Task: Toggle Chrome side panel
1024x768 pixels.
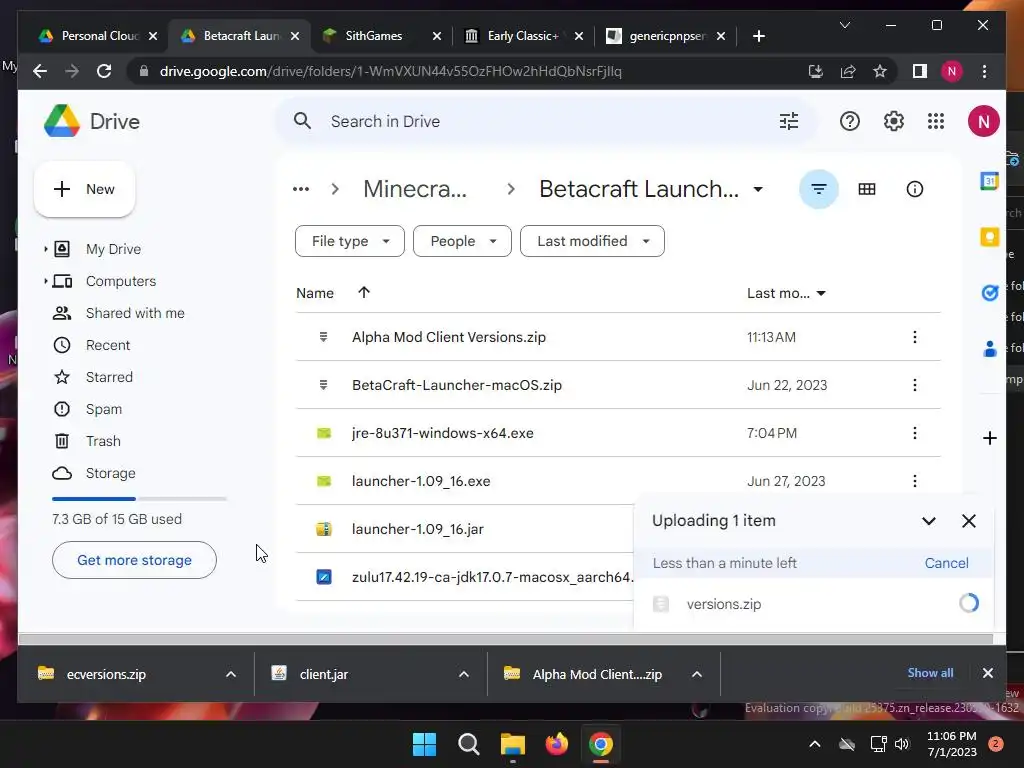Action: coord(920,71)
